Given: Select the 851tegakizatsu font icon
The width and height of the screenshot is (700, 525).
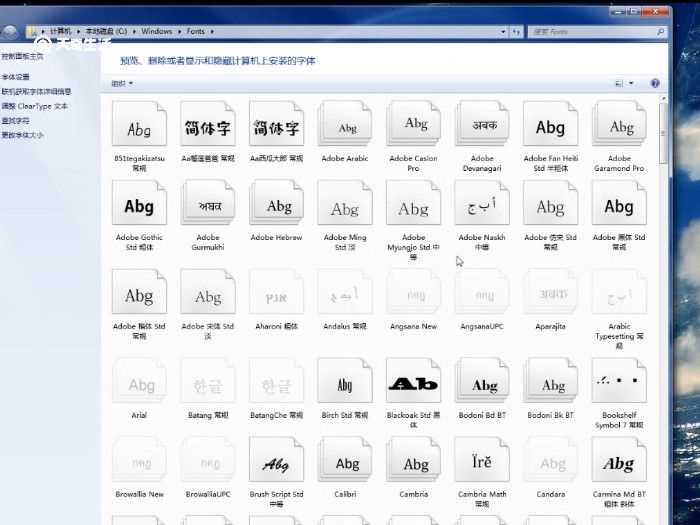Looking at the screenshot, I should [x=139, y=124].
